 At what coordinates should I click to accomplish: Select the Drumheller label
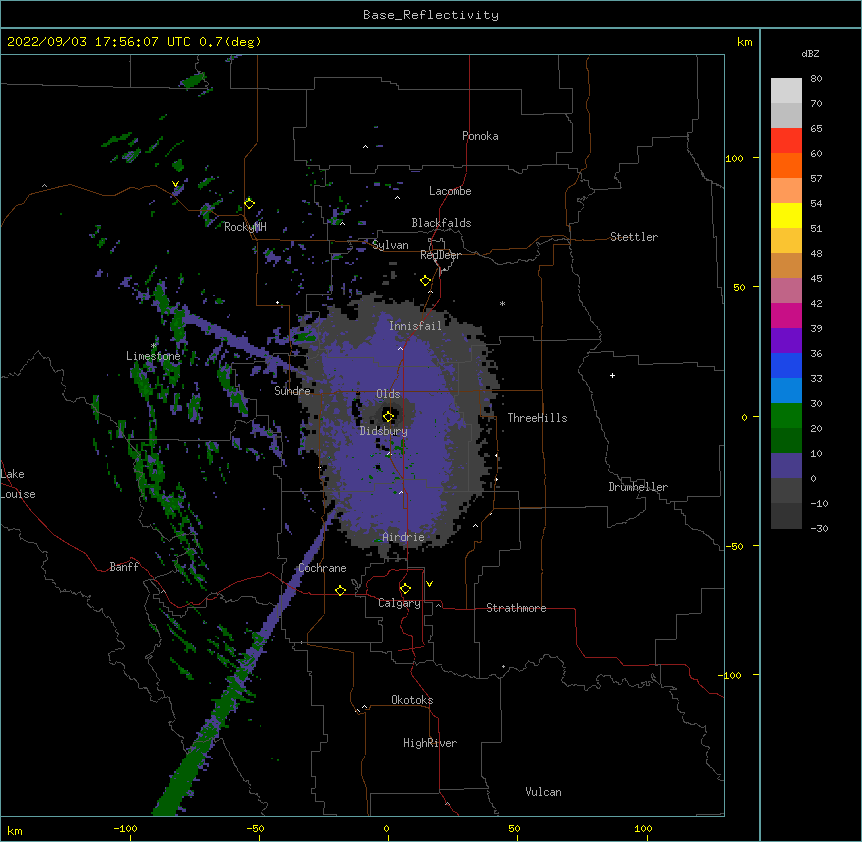[638, 487]
